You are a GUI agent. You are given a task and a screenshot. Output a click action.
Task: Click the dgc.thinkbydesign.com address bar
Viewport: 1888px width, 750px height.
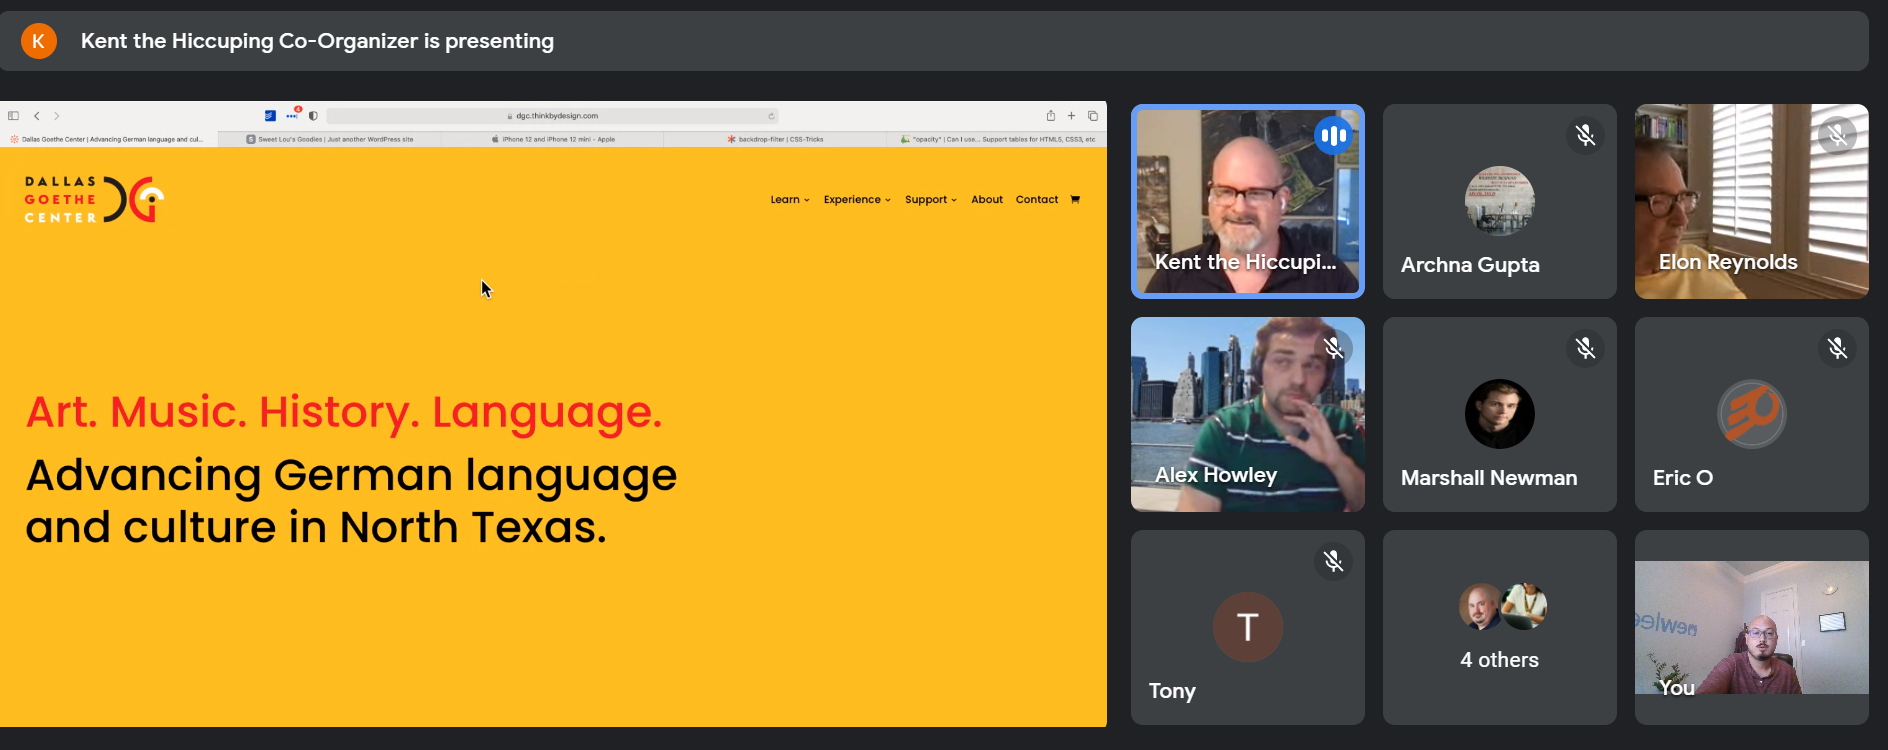(x=552, y=116)
